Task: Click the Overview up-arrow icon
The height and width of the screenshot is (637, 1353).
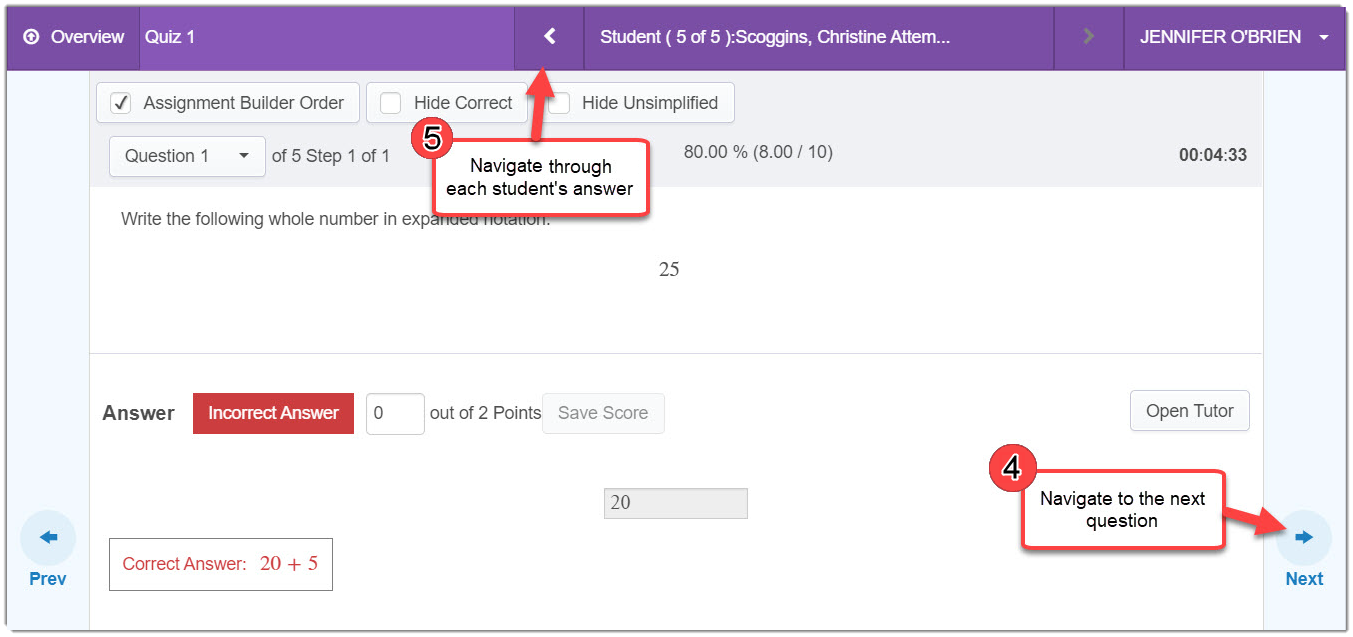Action: pos(31,37)
